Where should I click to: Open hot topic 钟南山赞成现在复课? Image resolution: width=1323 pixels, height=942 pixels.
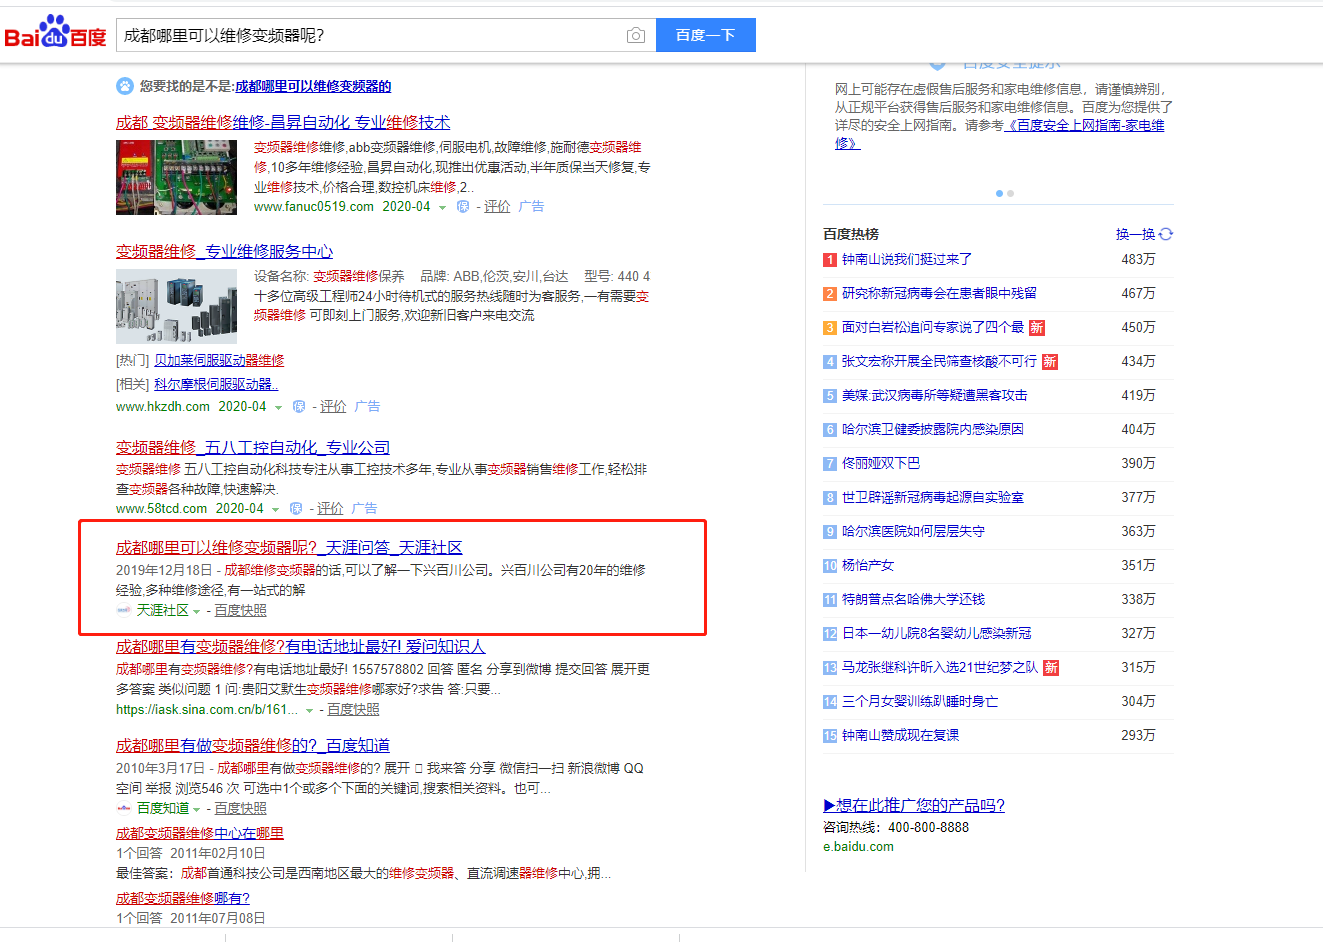[900, 735]
